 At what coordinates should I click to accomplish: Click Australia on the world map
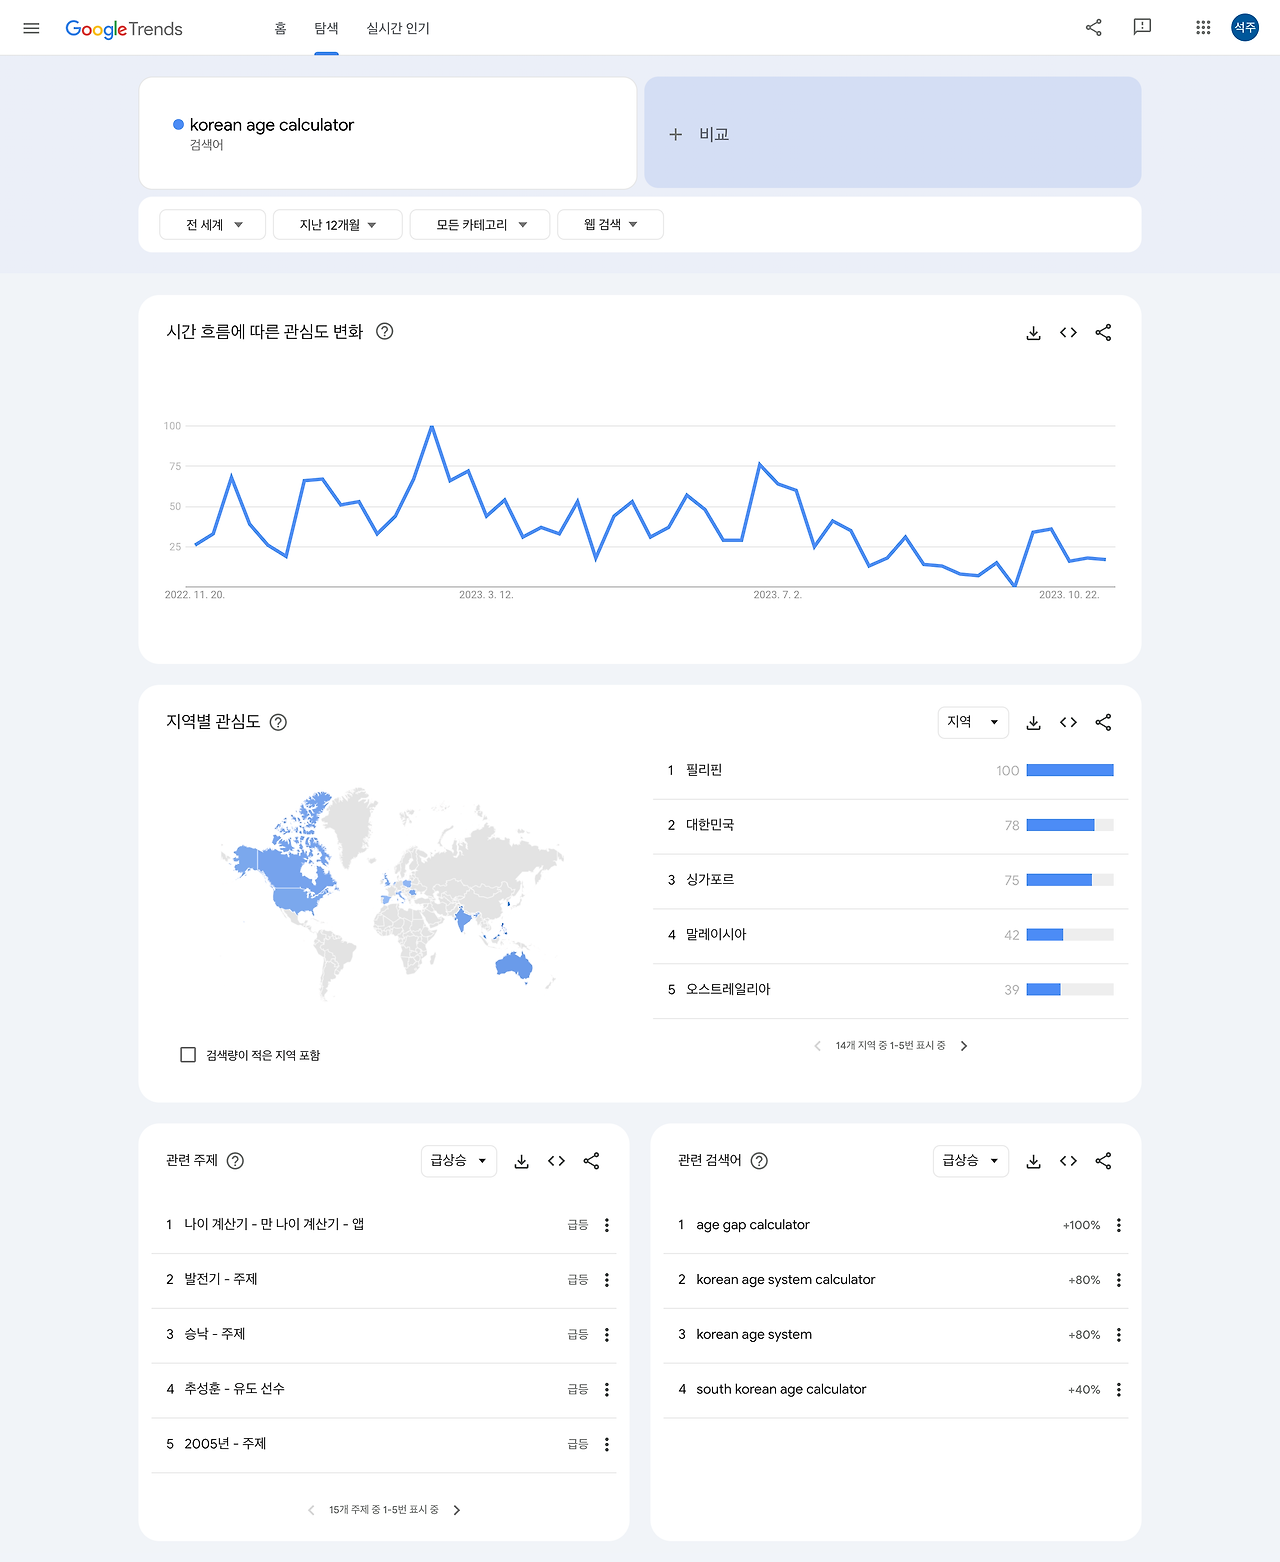coord(514,966)
